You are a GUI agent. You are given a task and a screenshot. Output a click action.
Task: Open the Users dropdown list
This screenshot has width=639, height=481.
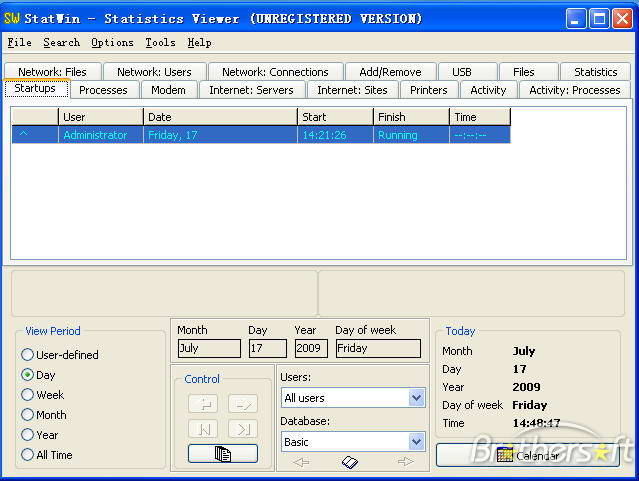pos(416,398)
